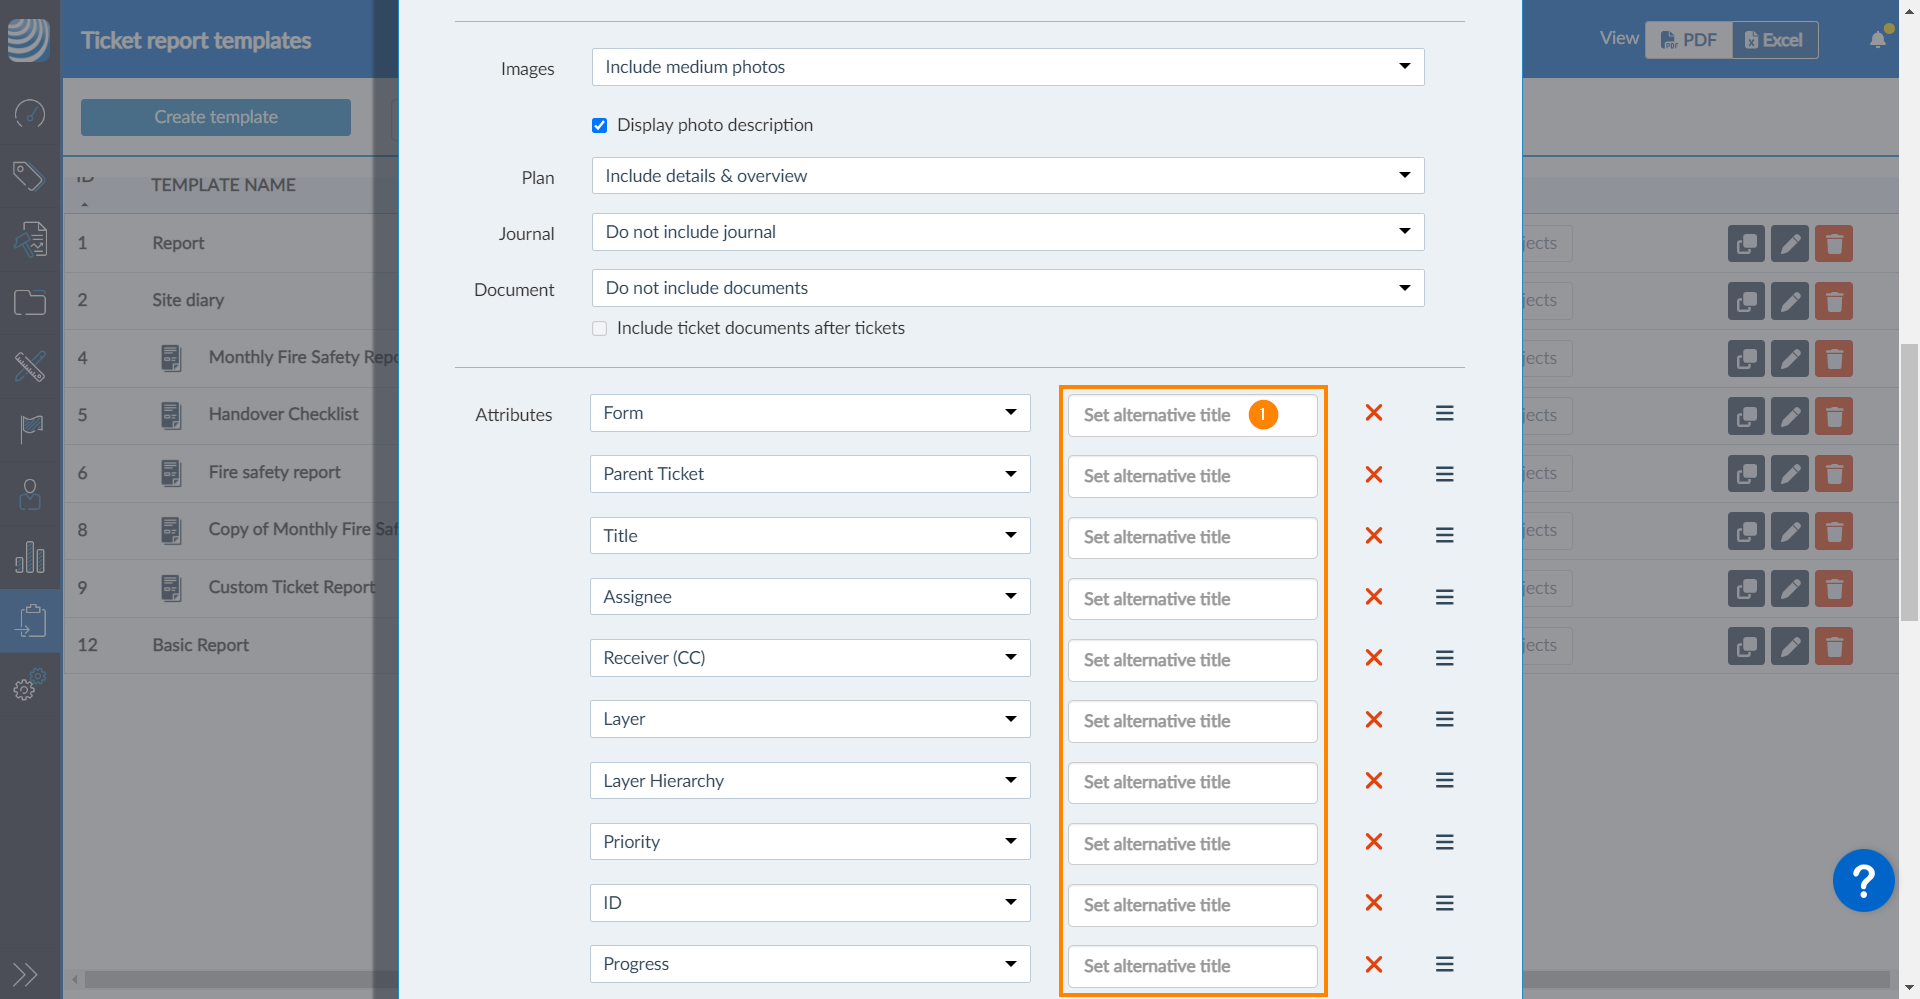
Task: Uncheck Display photo description
Action: coord(600,126)
